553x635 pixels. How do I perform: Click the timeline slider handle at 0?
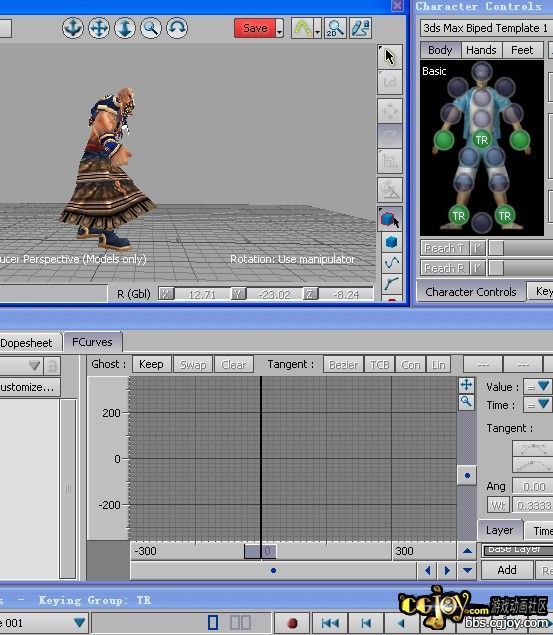[260, 552]
